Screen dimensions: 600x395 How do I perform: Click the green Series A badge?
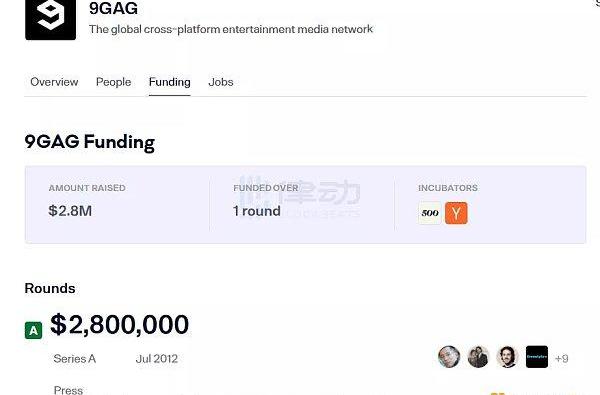click(x=34, y=330)
